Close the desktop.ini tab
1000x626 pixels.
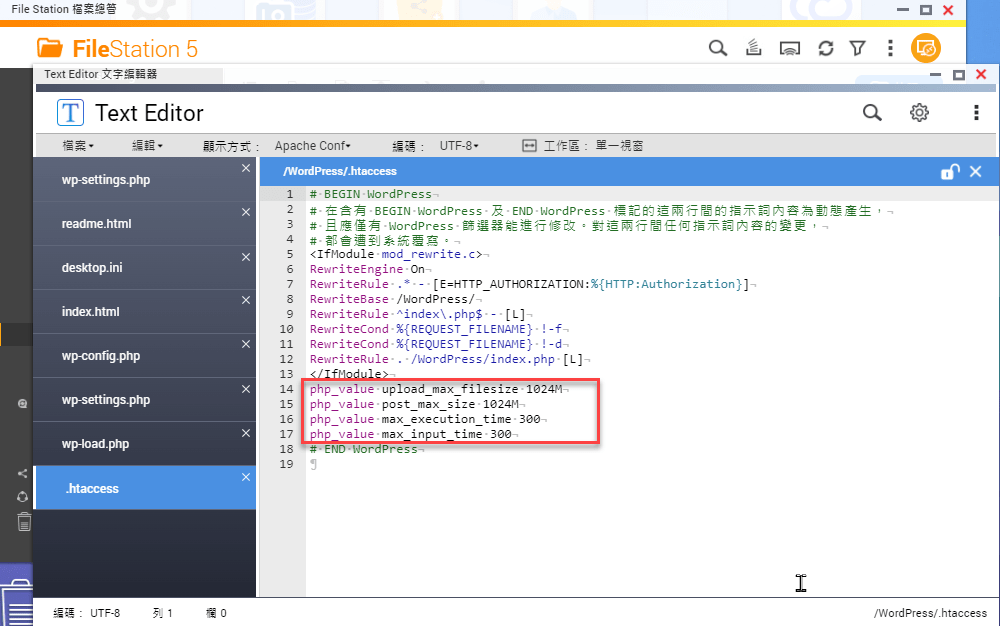(x=246, y=257)
